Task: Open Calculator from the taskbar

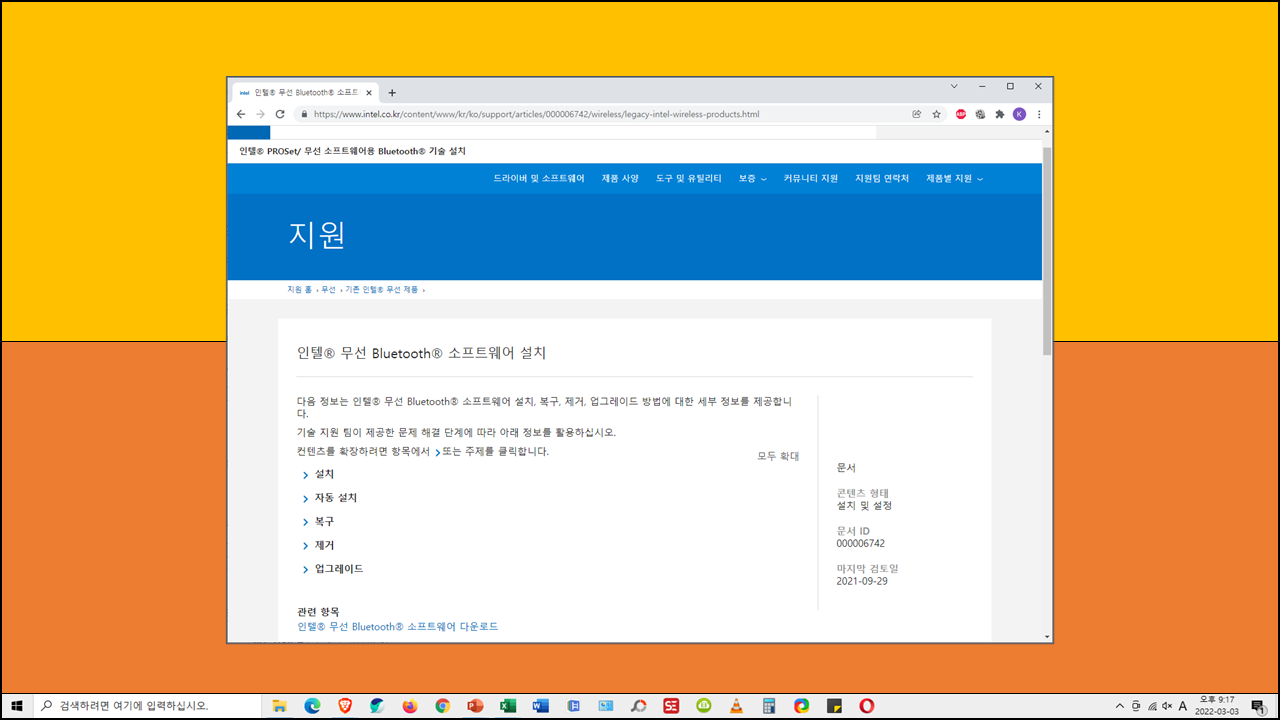Action: pos(769,706)
